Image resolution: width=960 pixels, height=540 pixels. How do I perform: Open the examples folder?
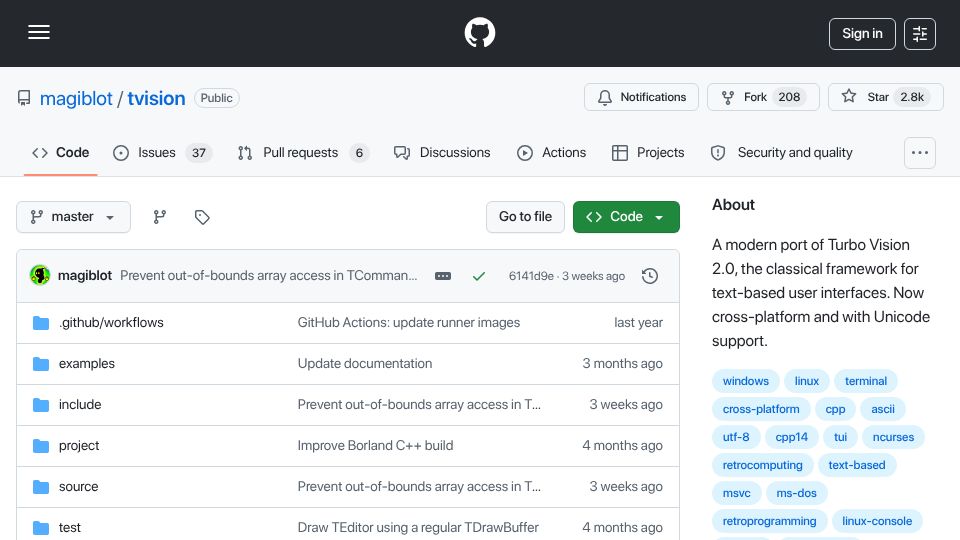coord(86,364)
